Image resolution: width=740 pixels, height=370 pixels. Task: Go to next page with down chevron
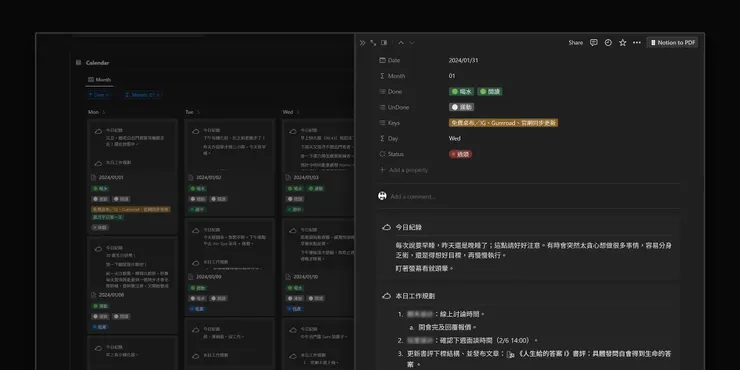click(412, 42)
